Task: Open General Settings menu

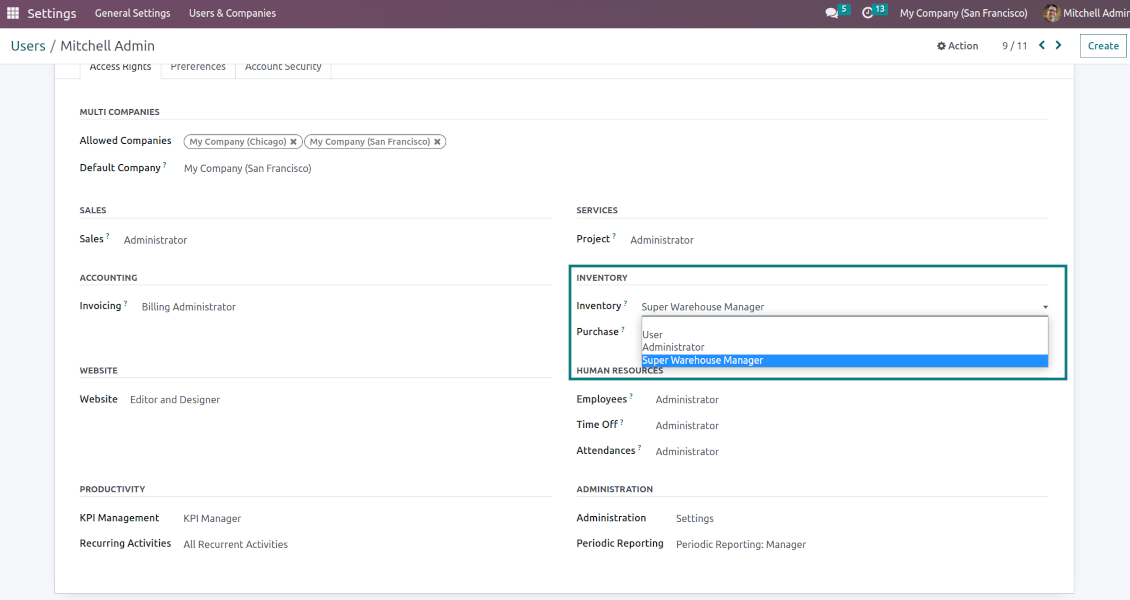Action: (132, 14)
